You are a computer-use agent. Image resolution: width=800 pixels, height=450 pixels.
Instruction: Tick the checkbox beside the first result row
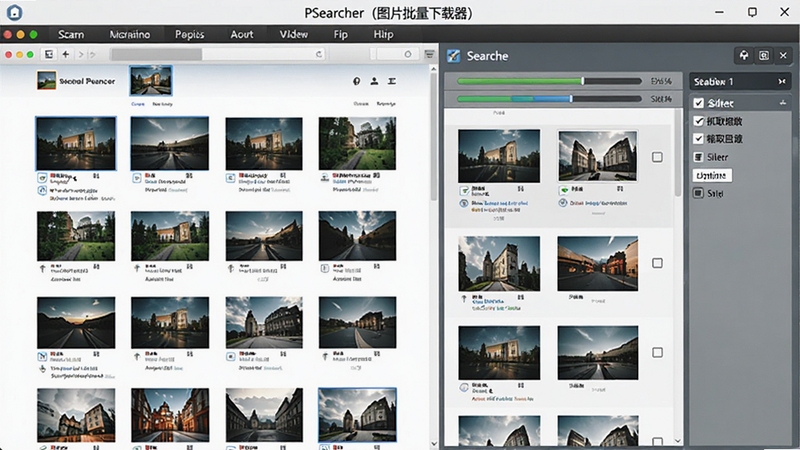(657, 157)
